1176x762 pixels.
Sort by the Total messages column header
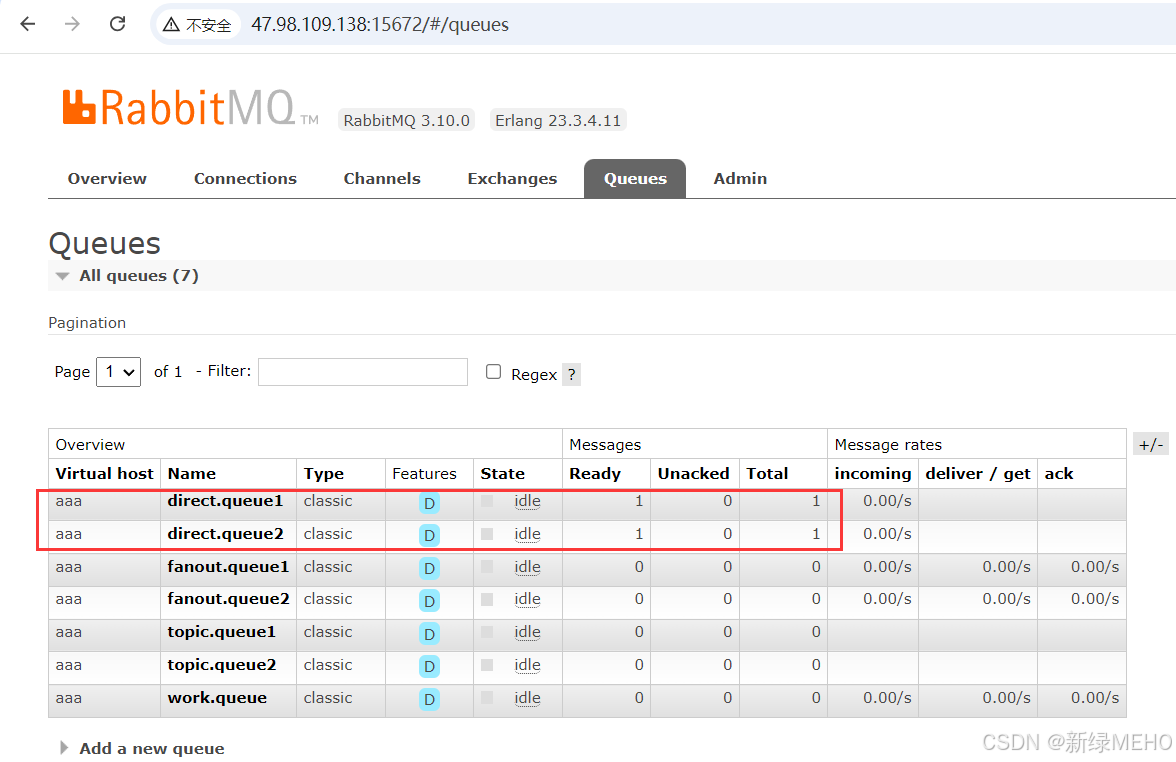click(x=767, y=474)
